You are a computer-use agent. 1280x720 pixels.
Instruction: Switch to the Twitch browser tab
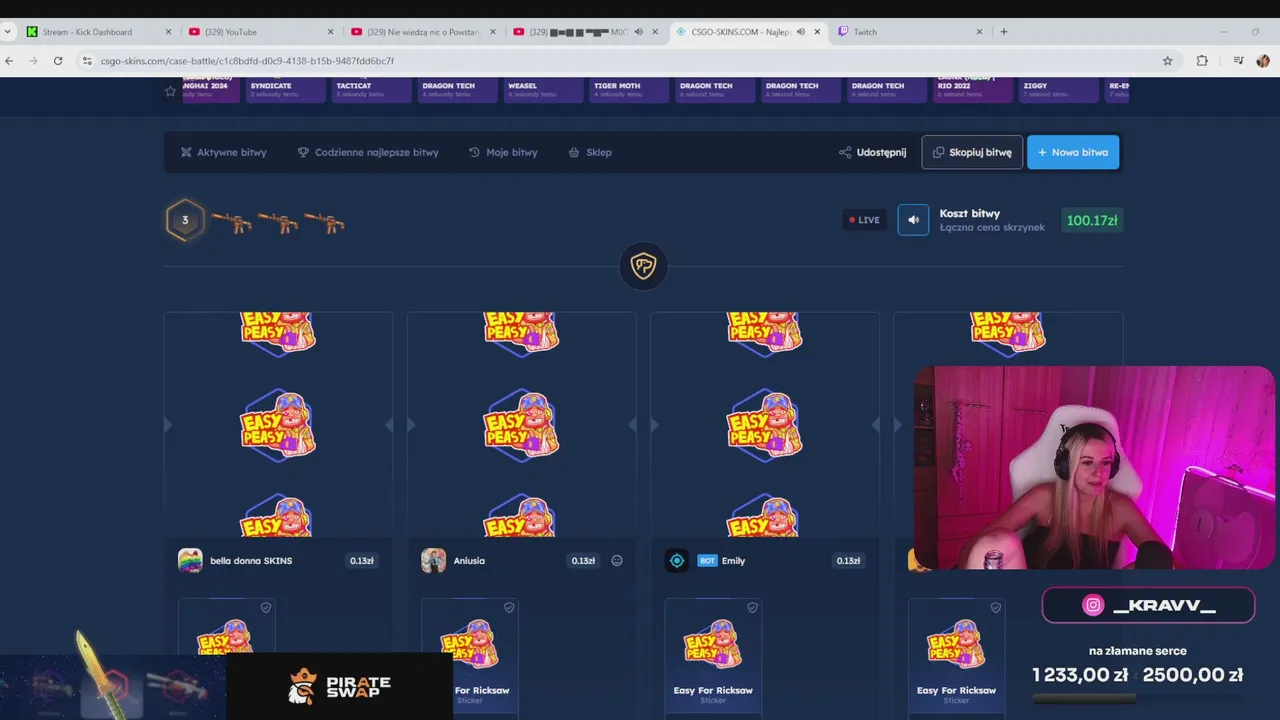[x=910, y=32]
